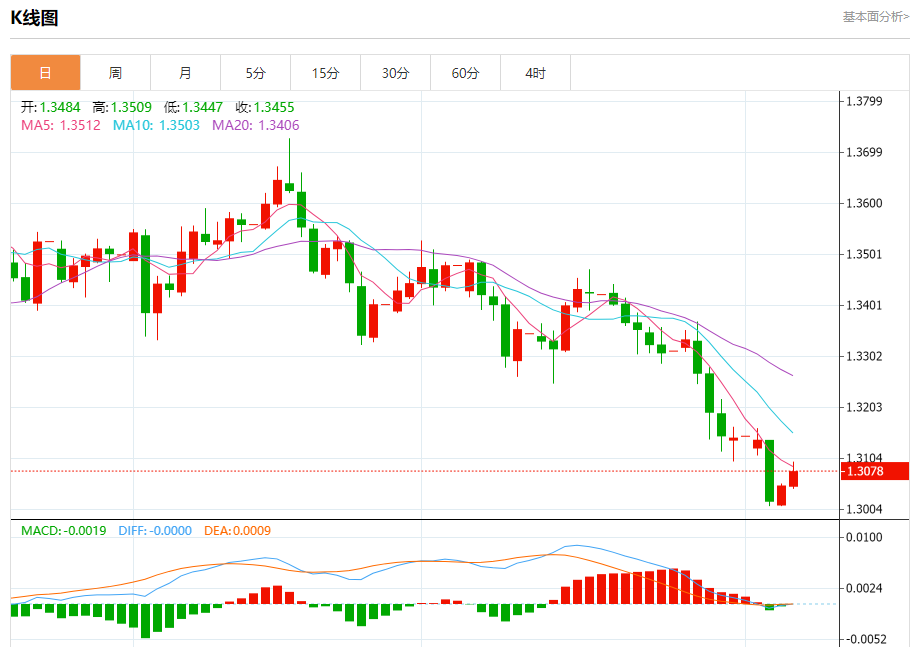Click the DIFF indicator value label
The image size is (916, 647).
pyautogui.click(x=155, y=530)
